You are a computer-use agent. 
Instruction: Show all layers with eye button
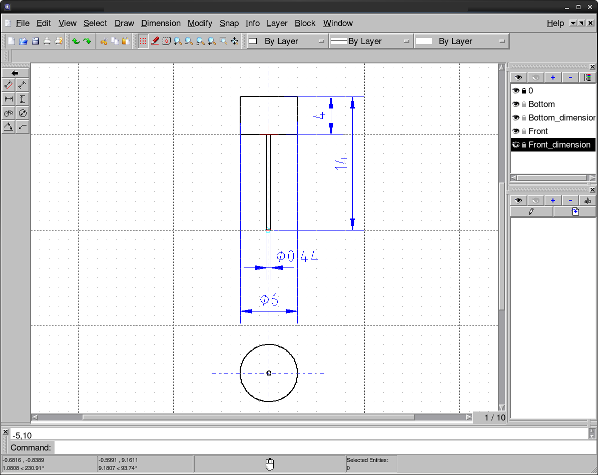[x=518, y=77]
